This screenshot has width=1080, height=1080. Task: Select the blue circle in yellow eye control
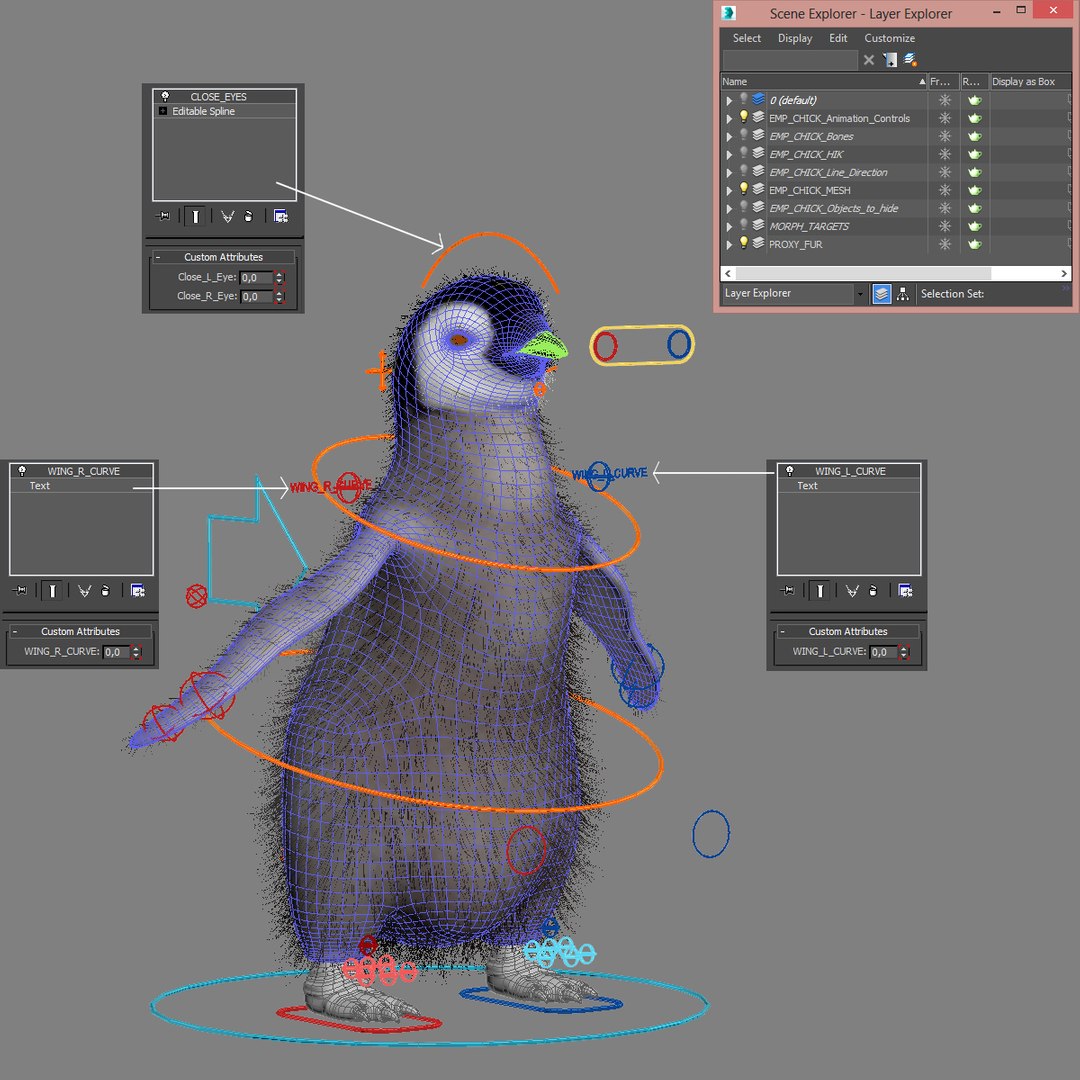(679, 344)
